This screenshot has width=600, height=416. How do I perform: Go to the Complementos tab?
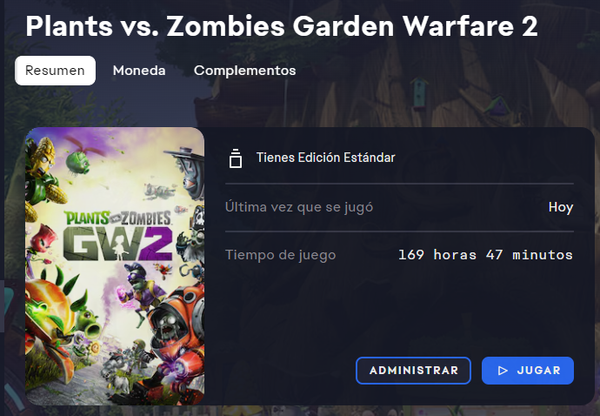pos(245,70)
